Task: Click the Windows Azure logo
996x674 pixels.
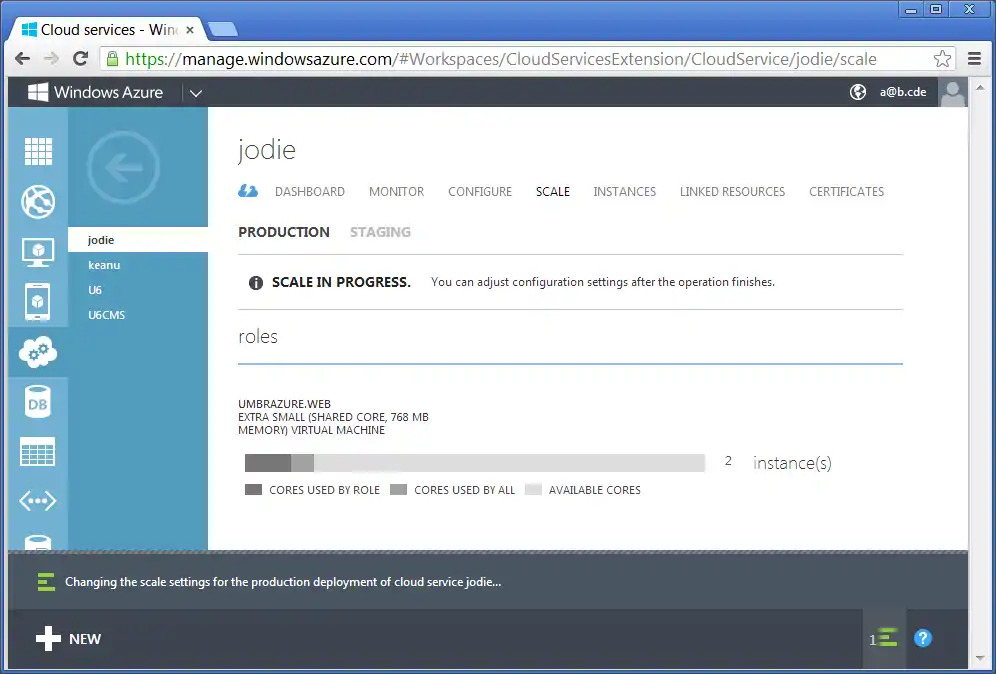Action: click(95, 92)
